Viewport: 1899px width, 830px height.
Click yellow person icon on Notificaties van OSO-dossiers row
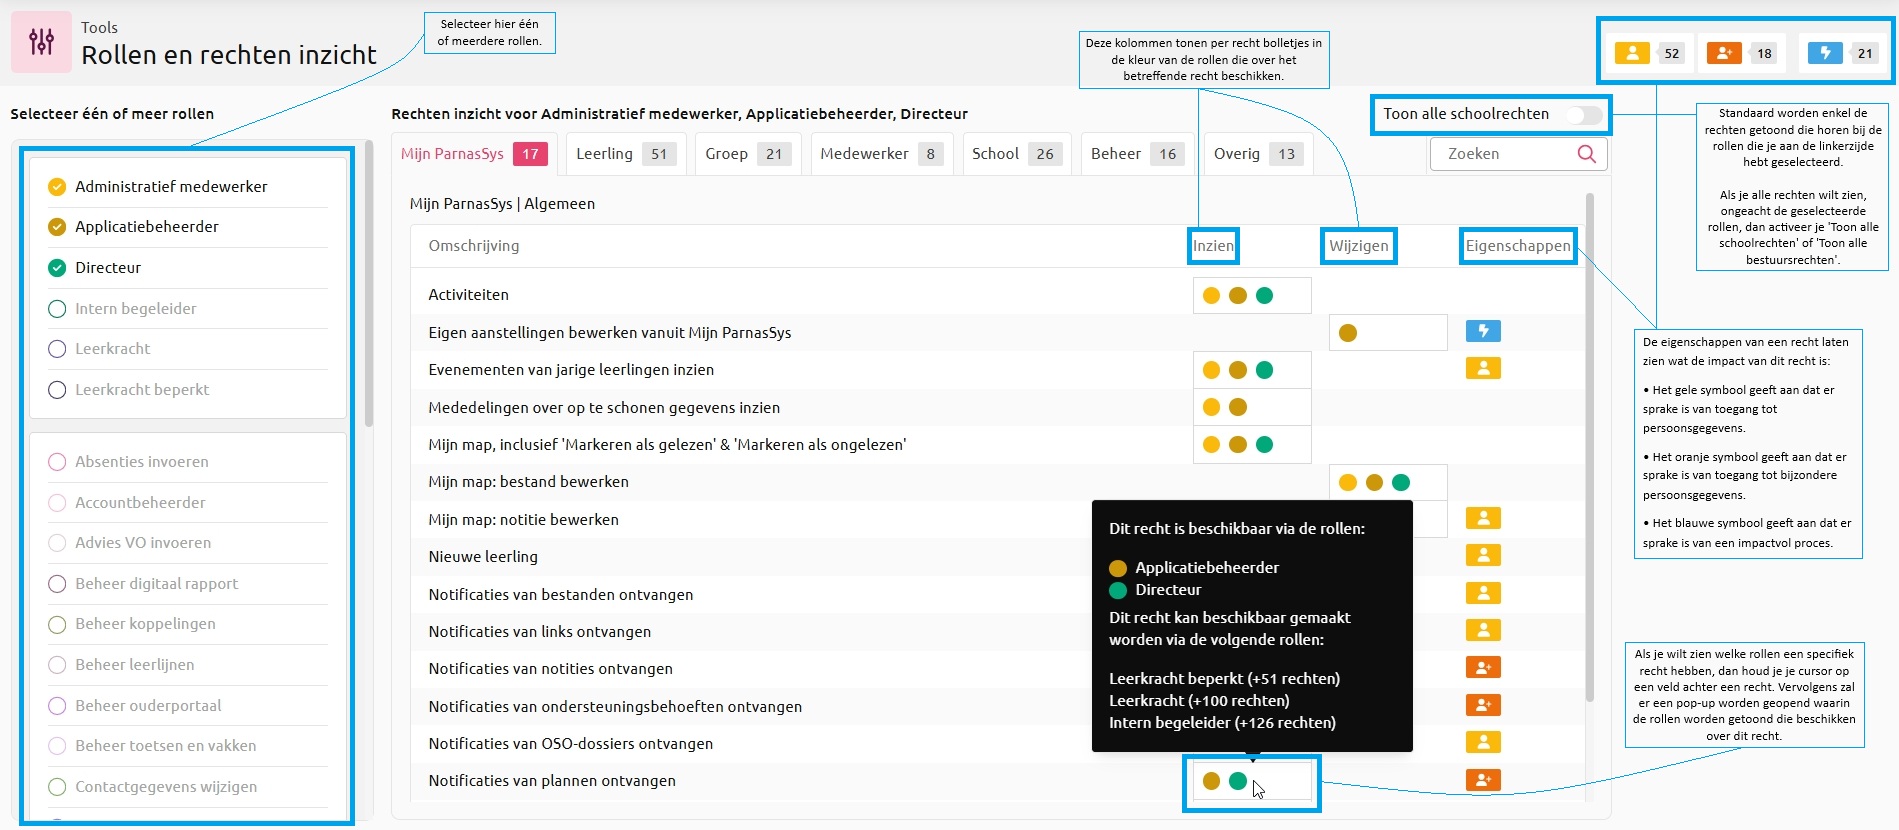(x=1483, y=742)
